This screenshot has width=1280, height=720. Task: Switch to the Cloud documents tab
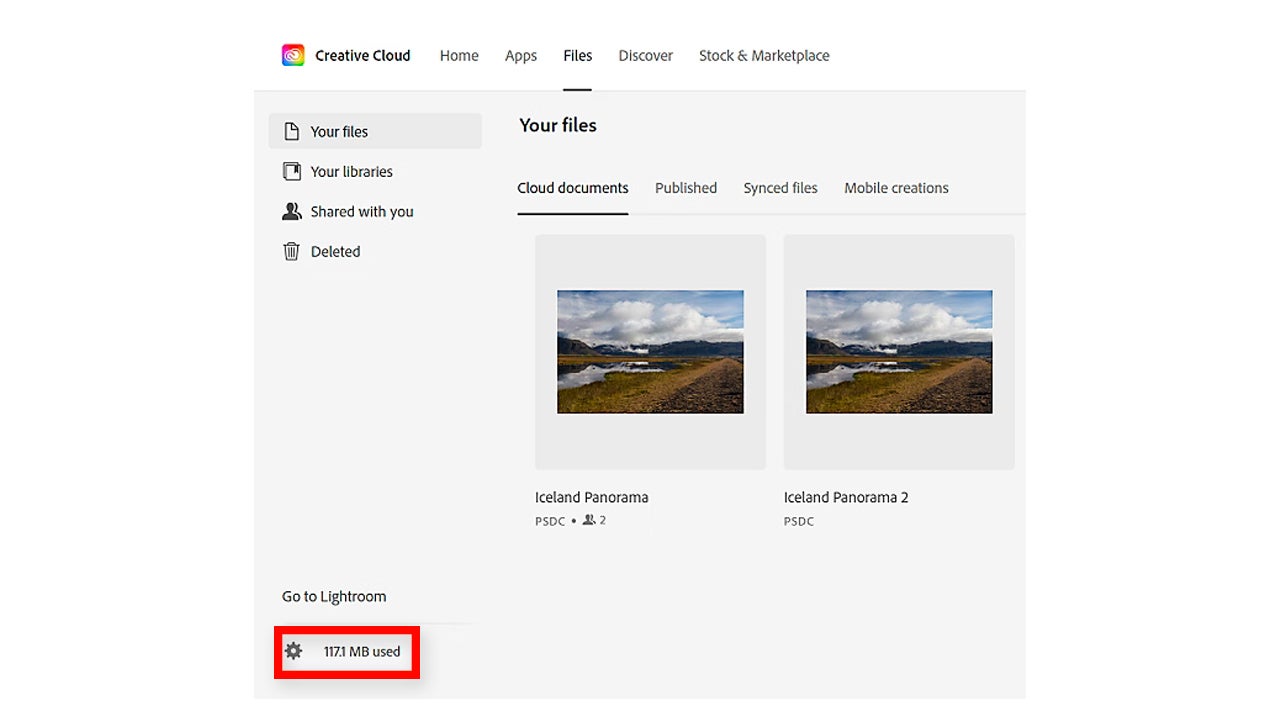(573, 188)
